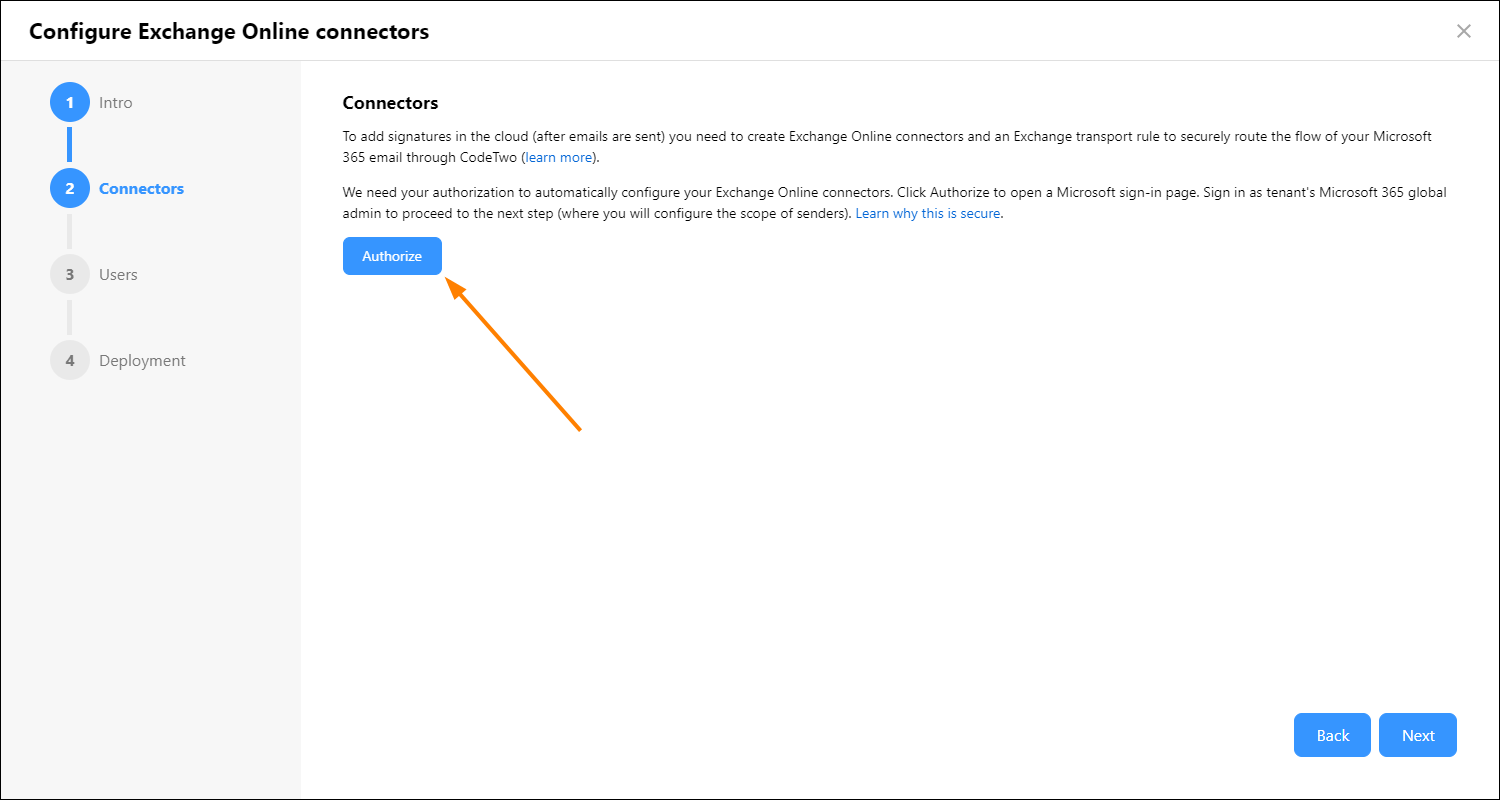Screen dimensions: 1500x800
Task: Open the 'learn more' link
Action: (560, 157)
